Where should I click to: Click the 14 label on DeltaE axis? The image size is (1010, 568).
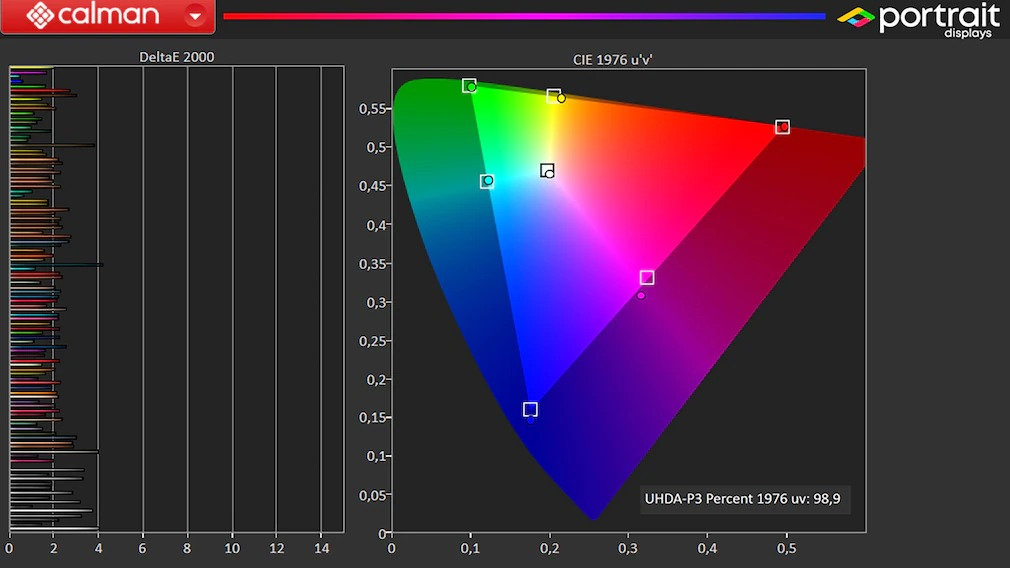tap(321, 548)
